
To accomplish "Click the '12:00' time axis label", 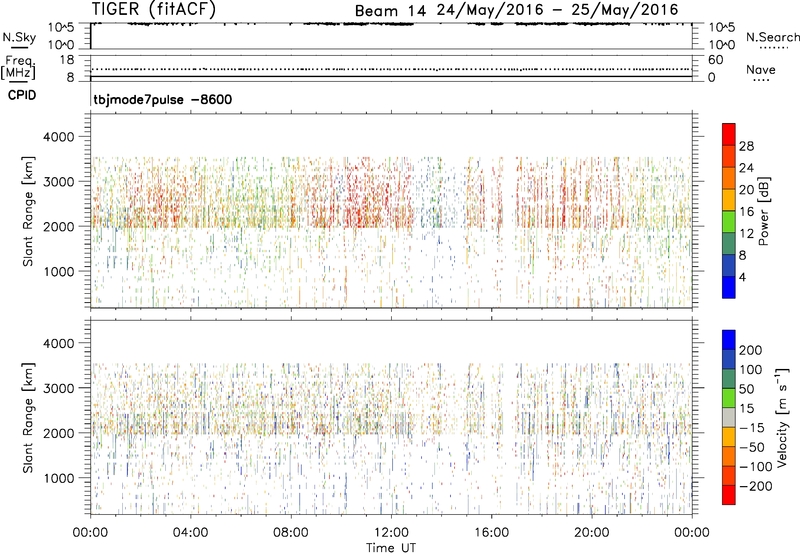I will pos(391,533).
